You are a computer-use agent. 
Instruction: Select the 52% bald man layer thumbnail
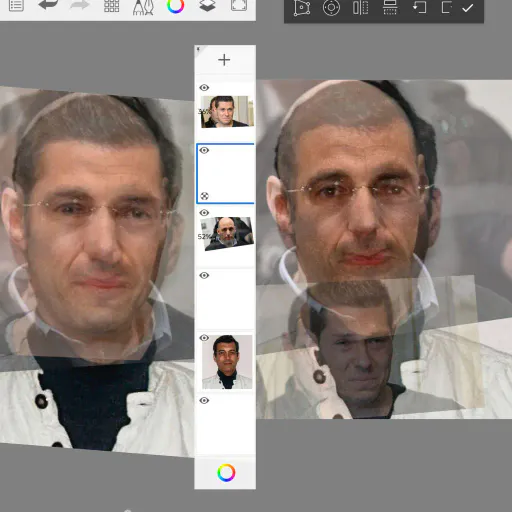pyautogui.click(x=227, y=234)
